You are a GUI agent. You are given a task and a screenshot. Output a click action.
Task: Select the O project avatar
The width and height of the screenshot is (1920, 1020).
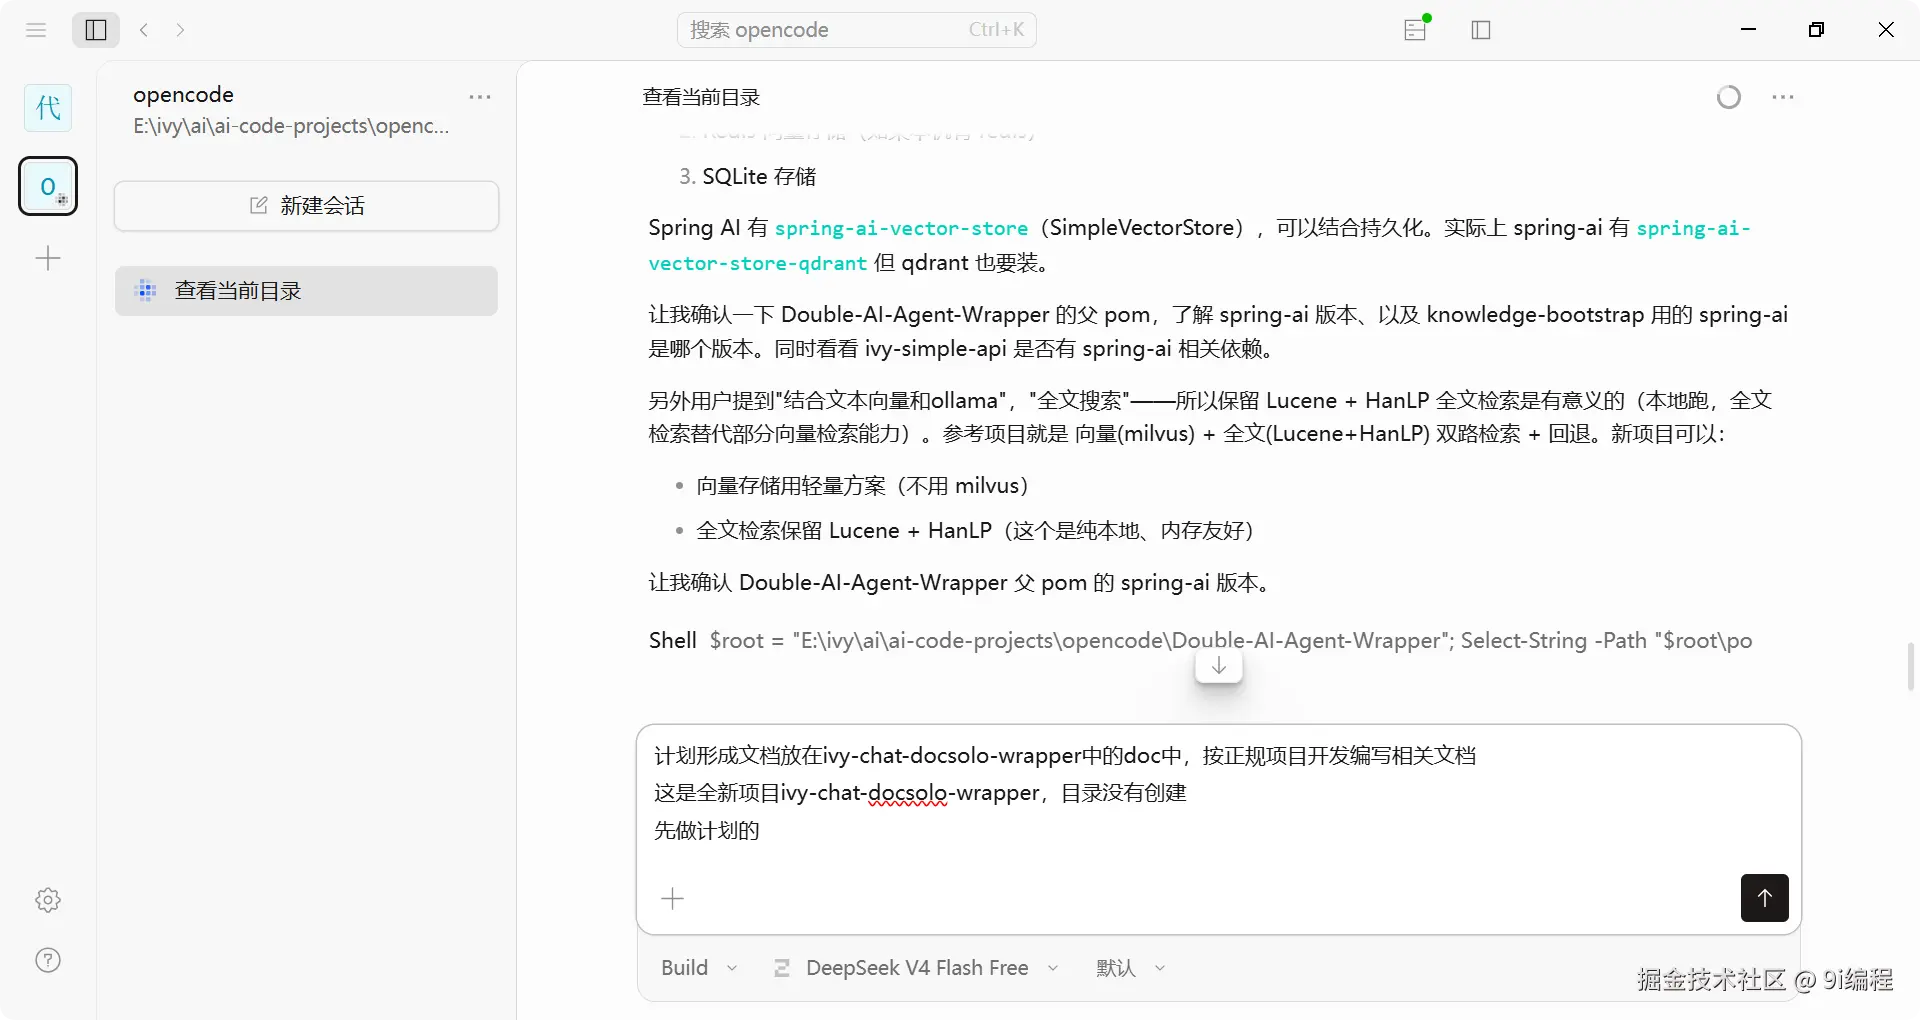[x=48, y=186]
